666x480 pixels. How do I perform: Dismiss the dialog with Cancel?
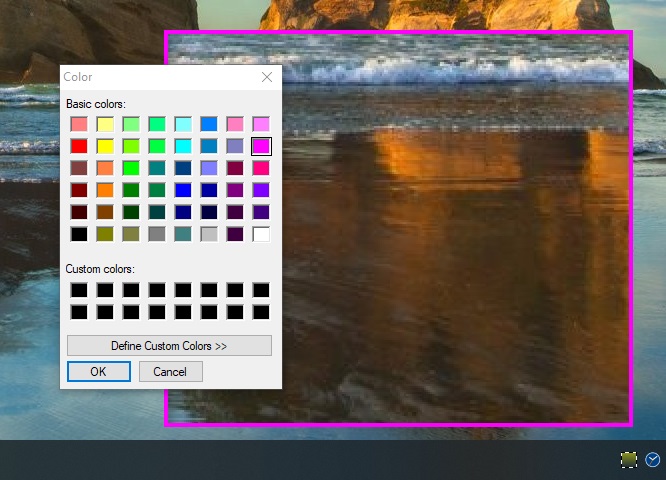point(170,372)
